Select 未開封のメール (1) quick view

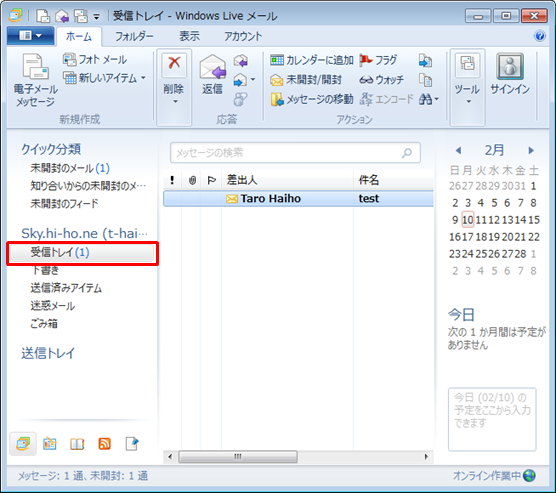(x=70, y=168)
